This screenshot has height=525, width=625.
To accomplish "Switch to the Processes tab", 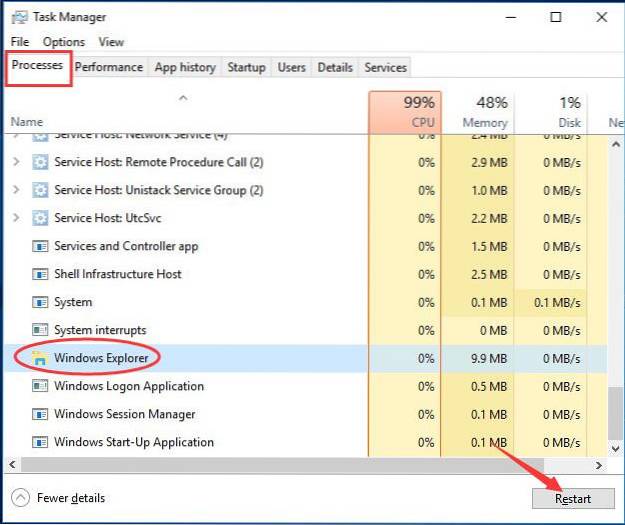I will pyautogui.click(x=37, y=65).
